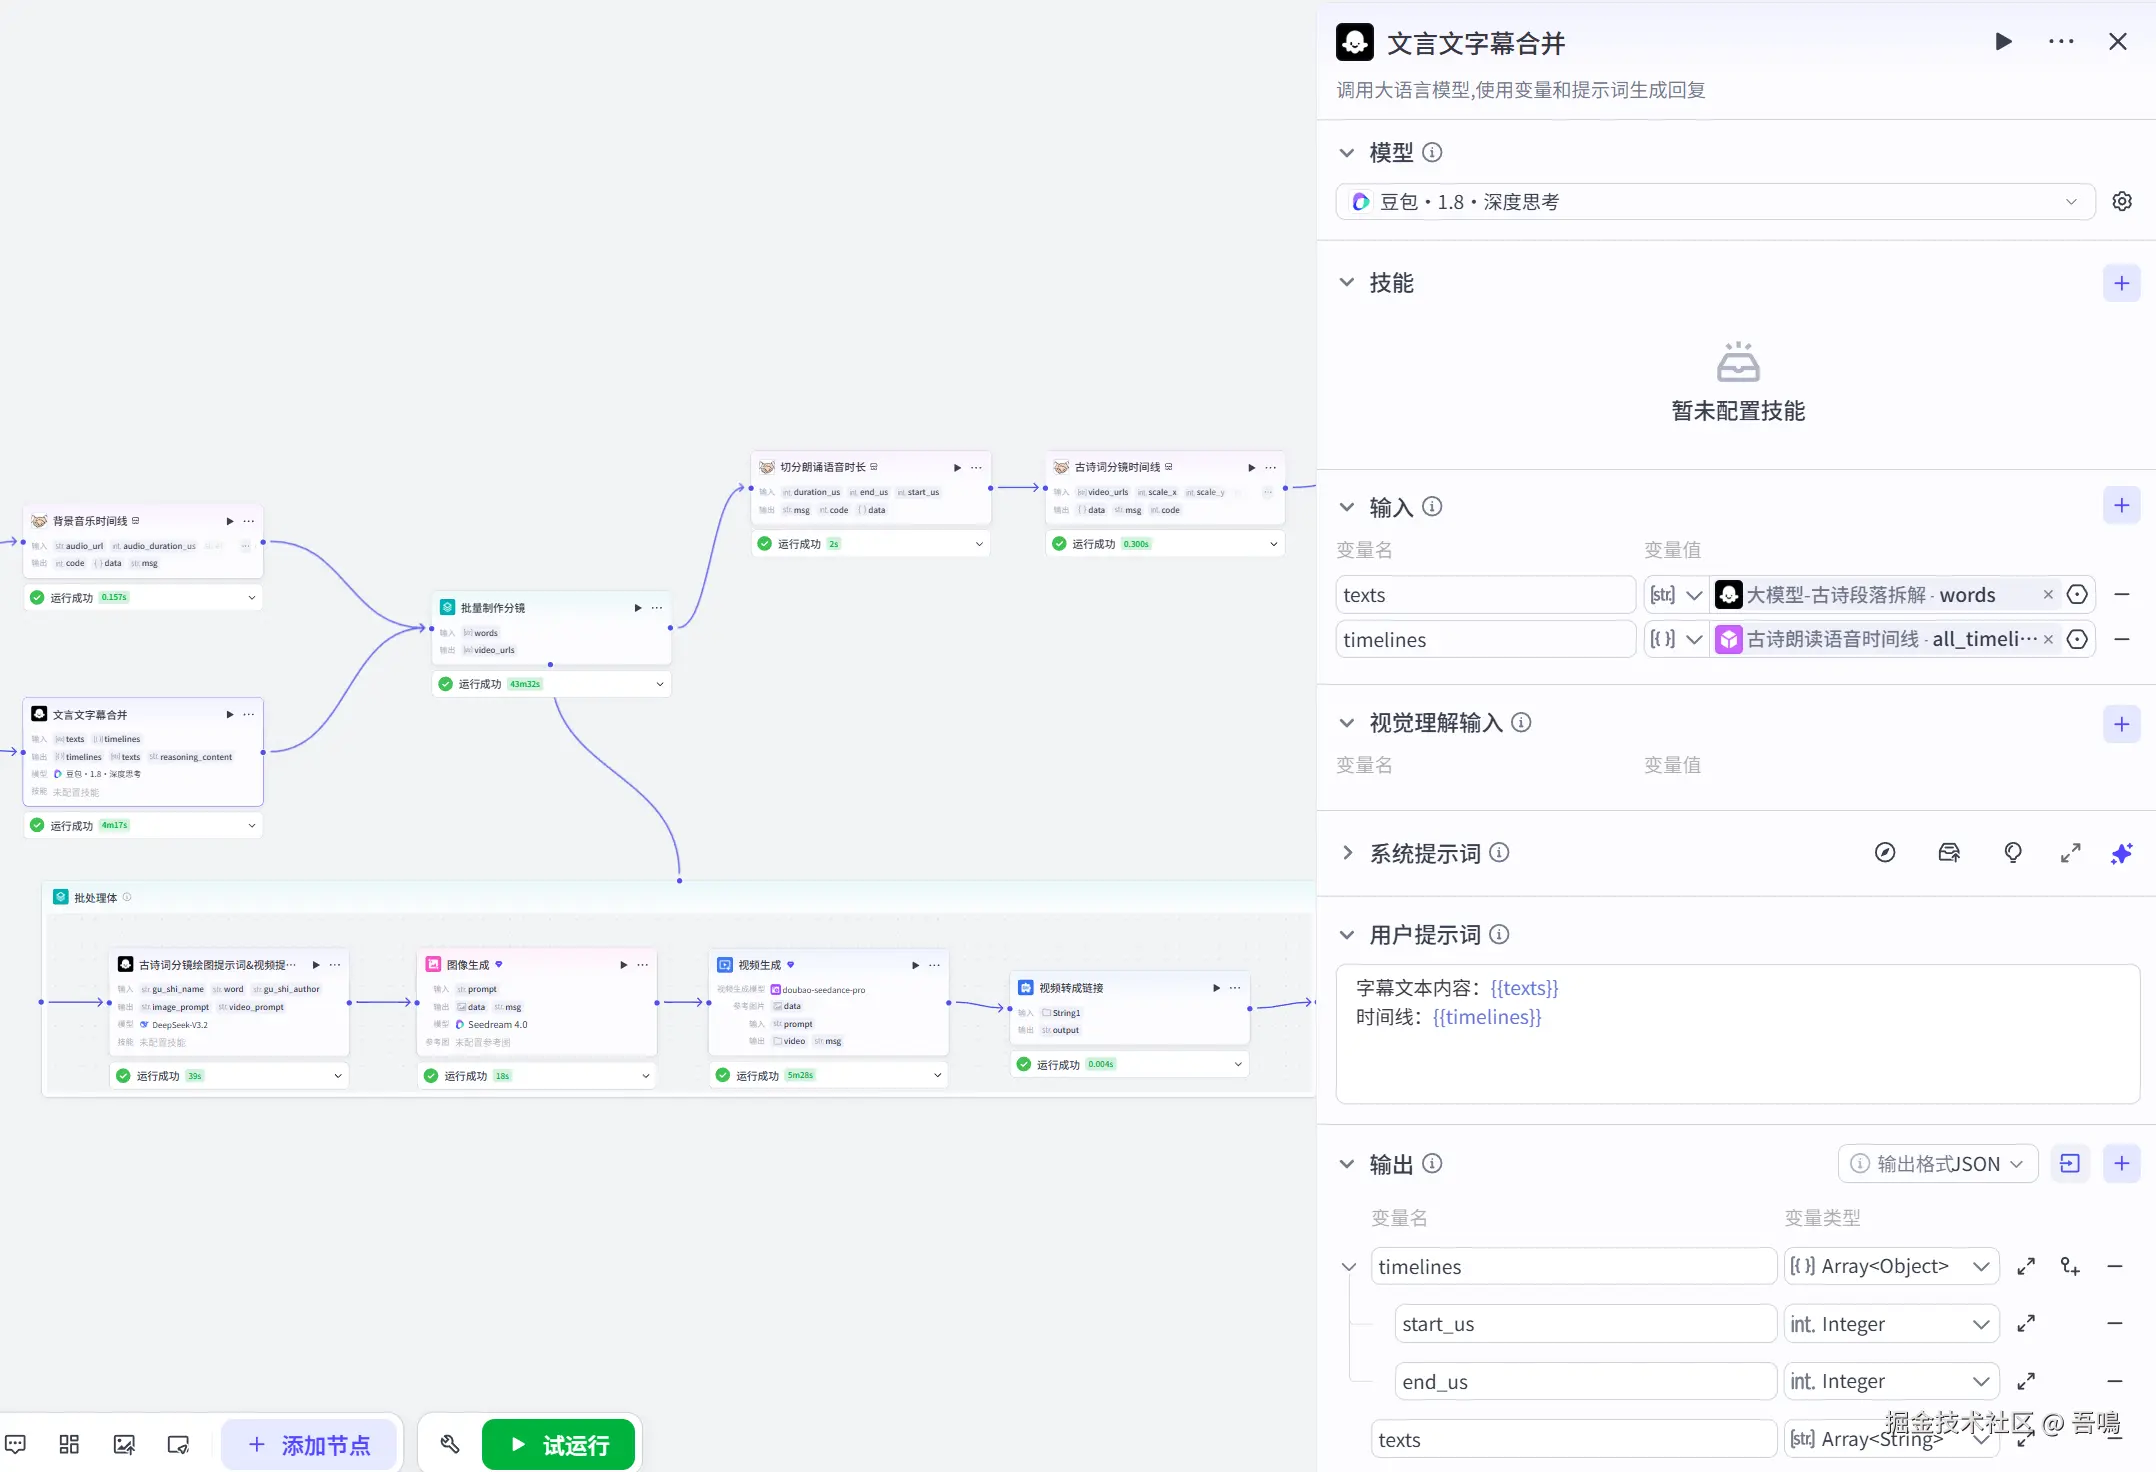Open more options menu in panel header
The height and width of the screenshot is (1472, 2156).
click(2061, 42)
